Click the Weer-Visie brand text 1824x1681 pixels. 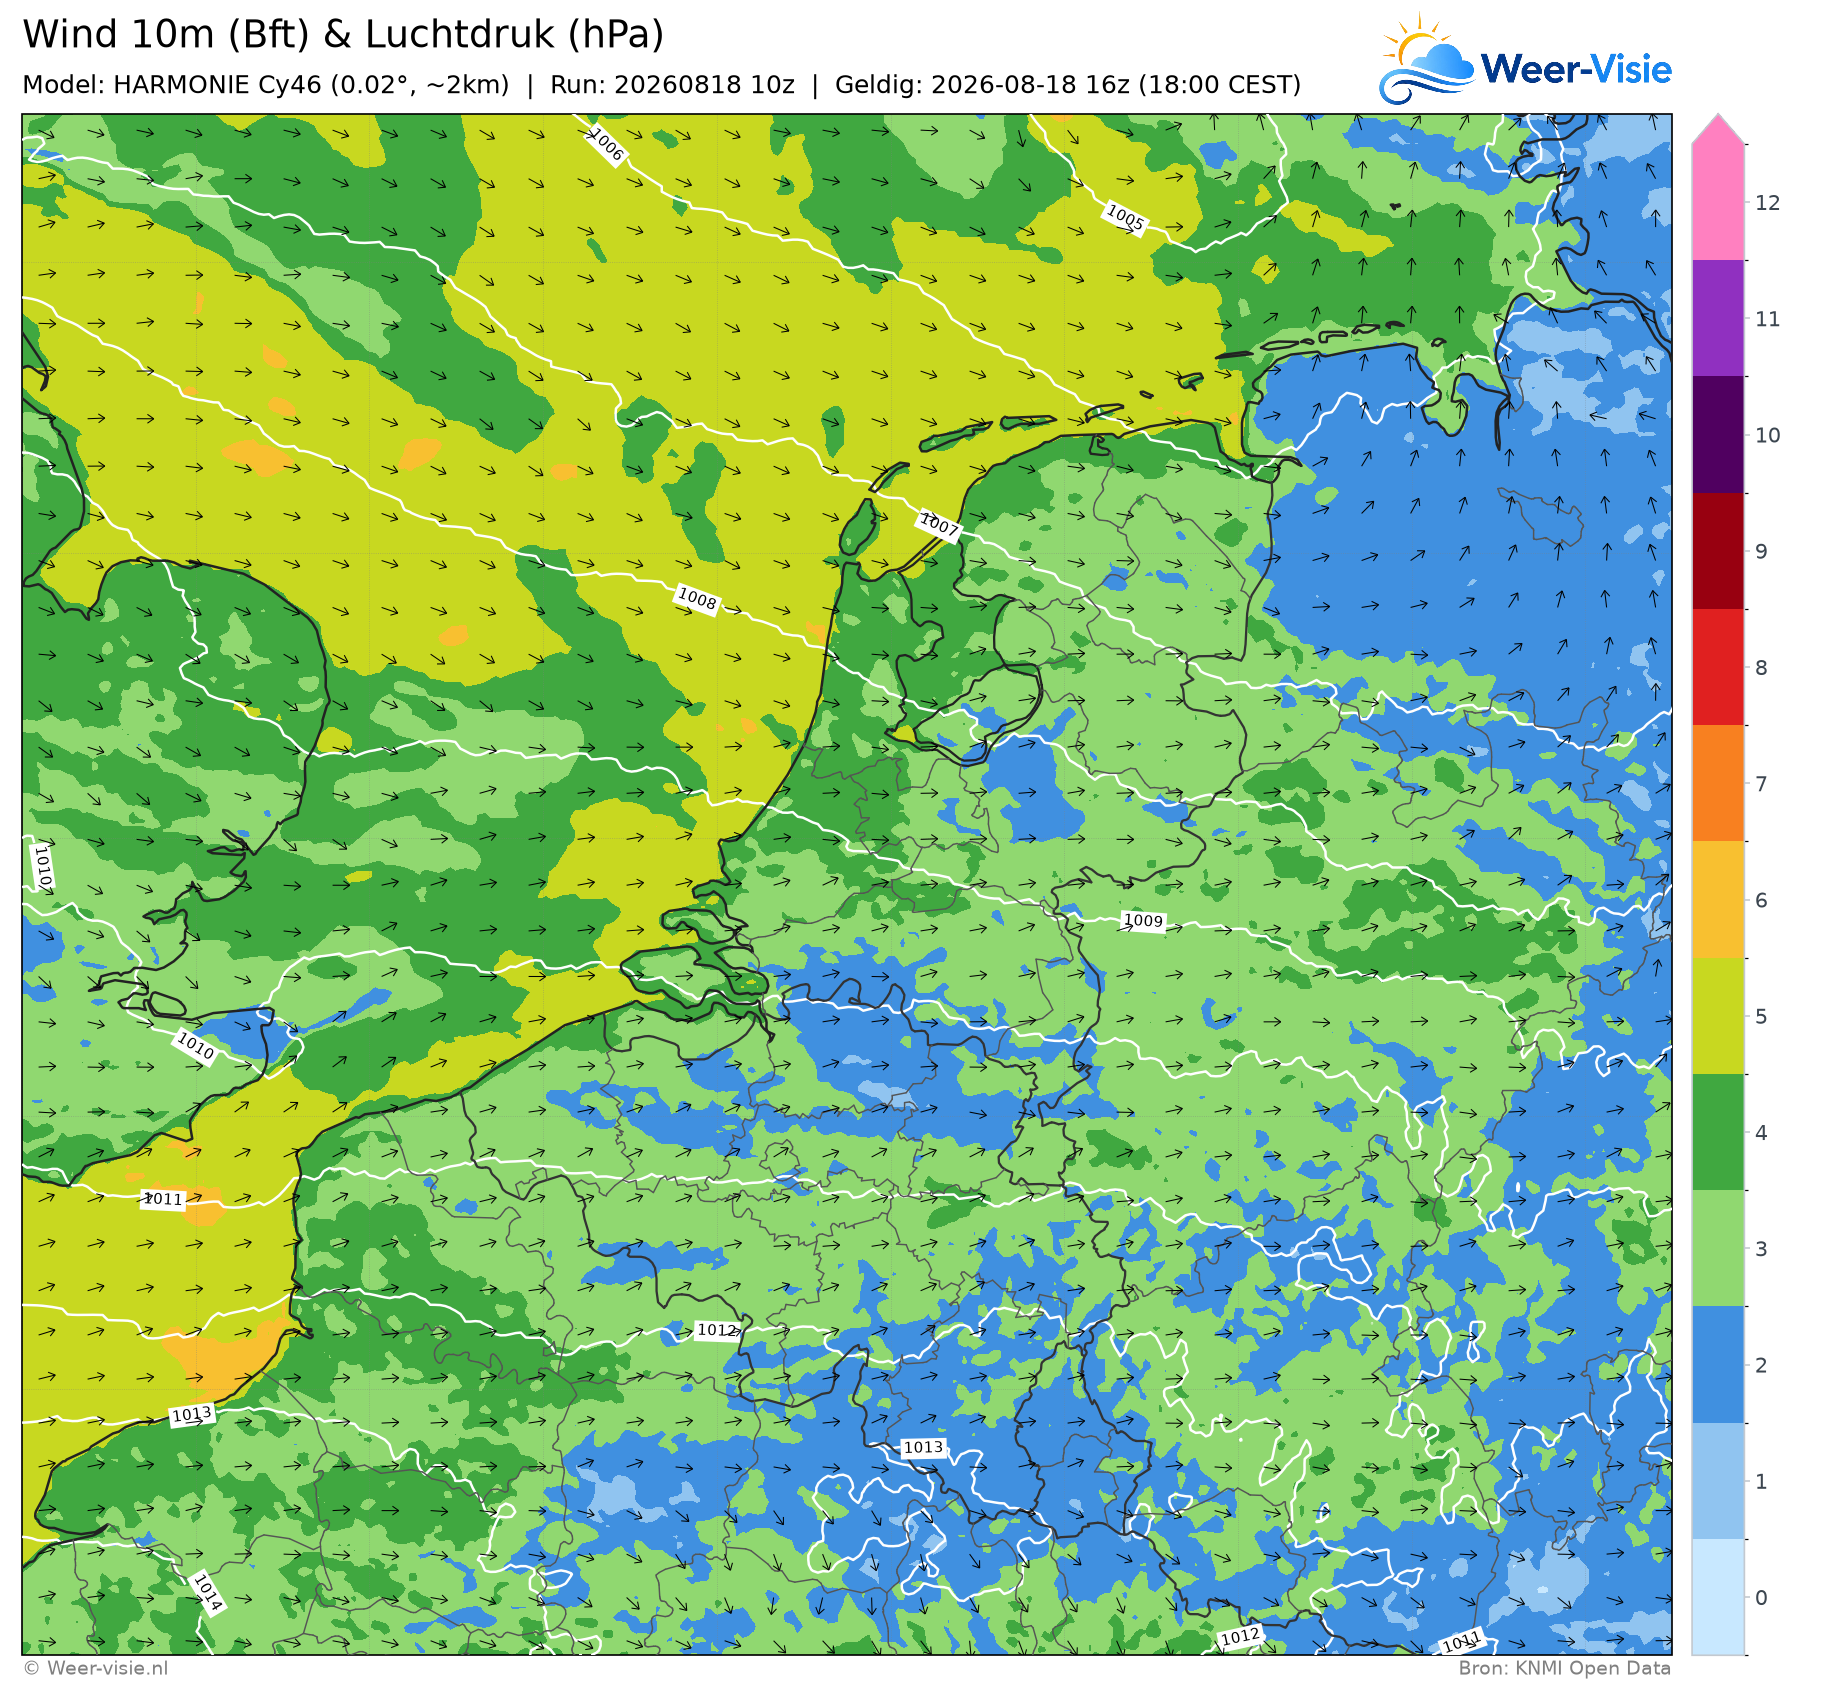[1576, 69]
